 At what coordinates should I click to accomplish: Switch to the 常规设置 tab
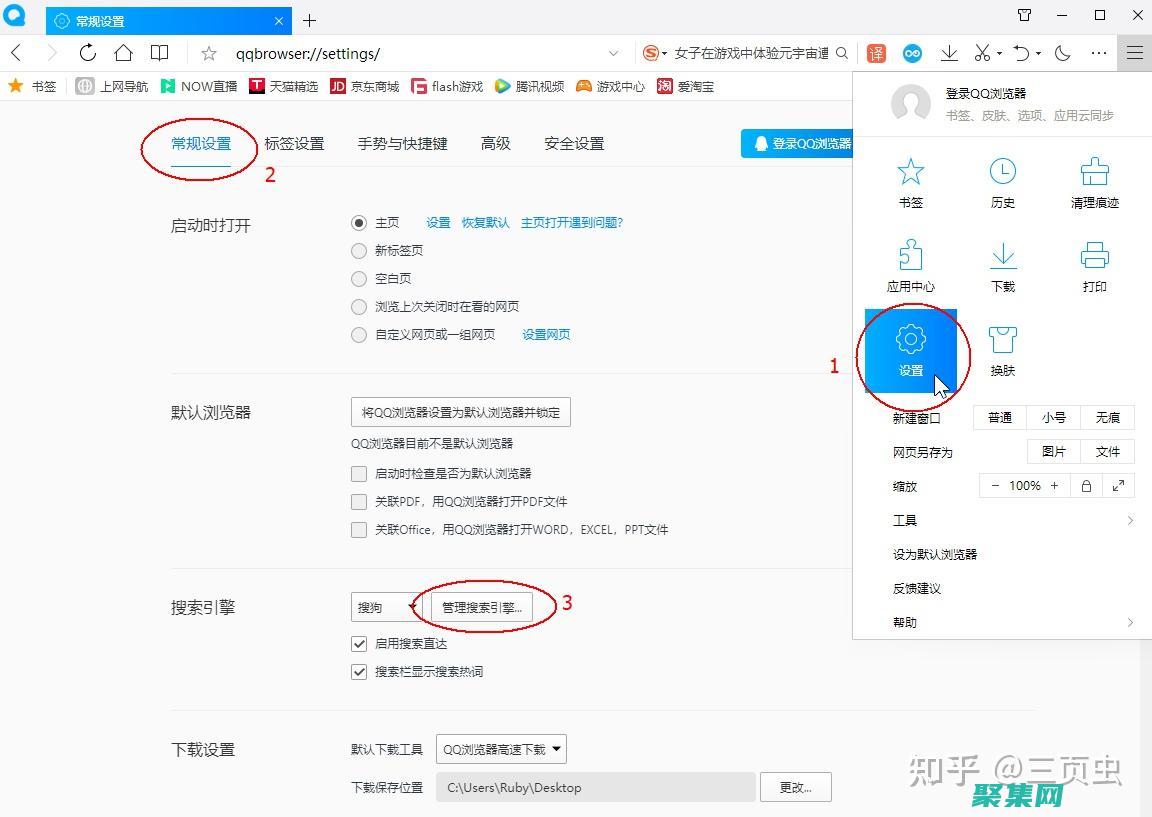point(201,143)
